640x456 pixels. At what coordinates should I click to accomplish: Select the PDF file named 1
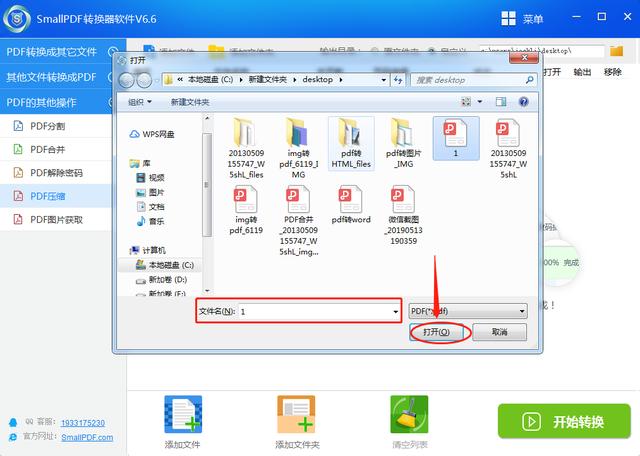(x=456, y=138)
